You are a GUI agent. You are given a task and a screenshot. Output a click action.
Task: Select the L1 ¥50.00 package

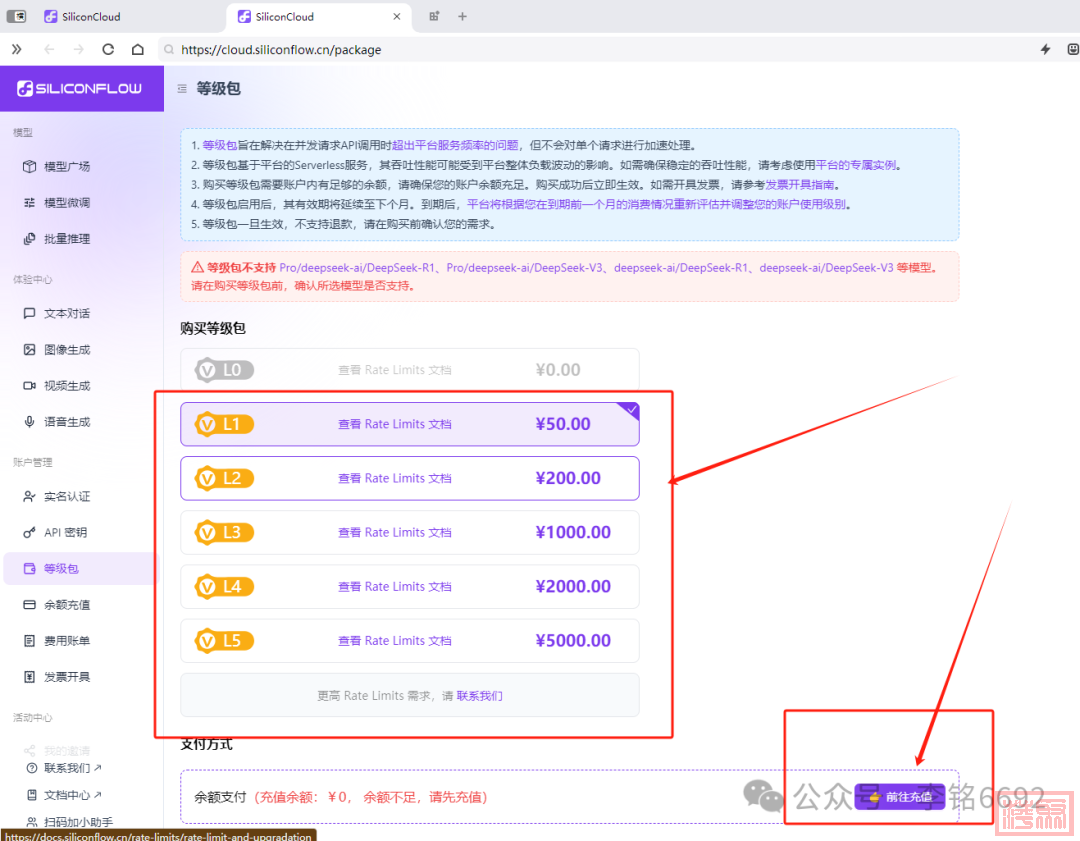click(409, 424)
